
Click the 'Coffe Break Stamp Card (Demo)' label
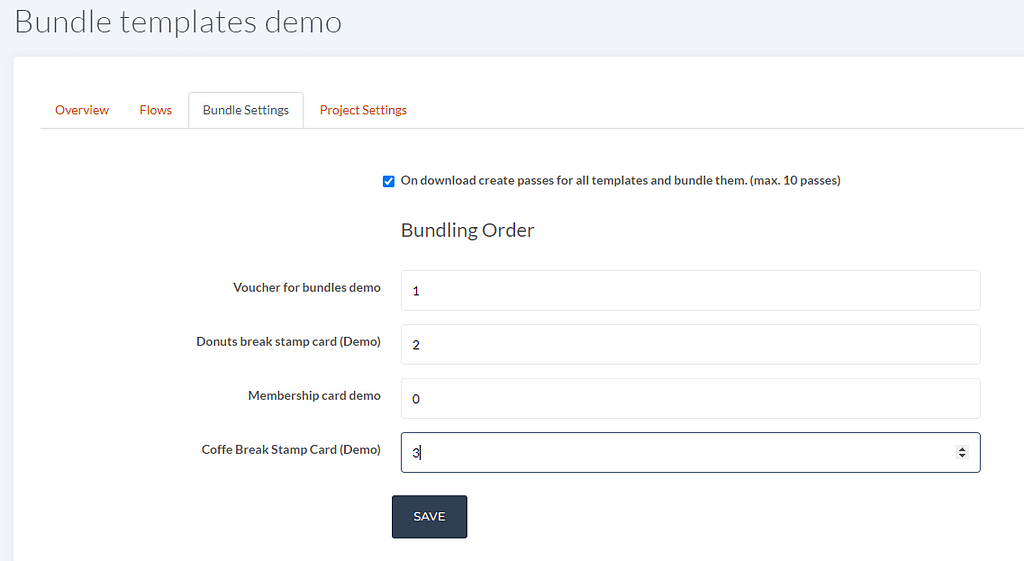coord(291,449)
